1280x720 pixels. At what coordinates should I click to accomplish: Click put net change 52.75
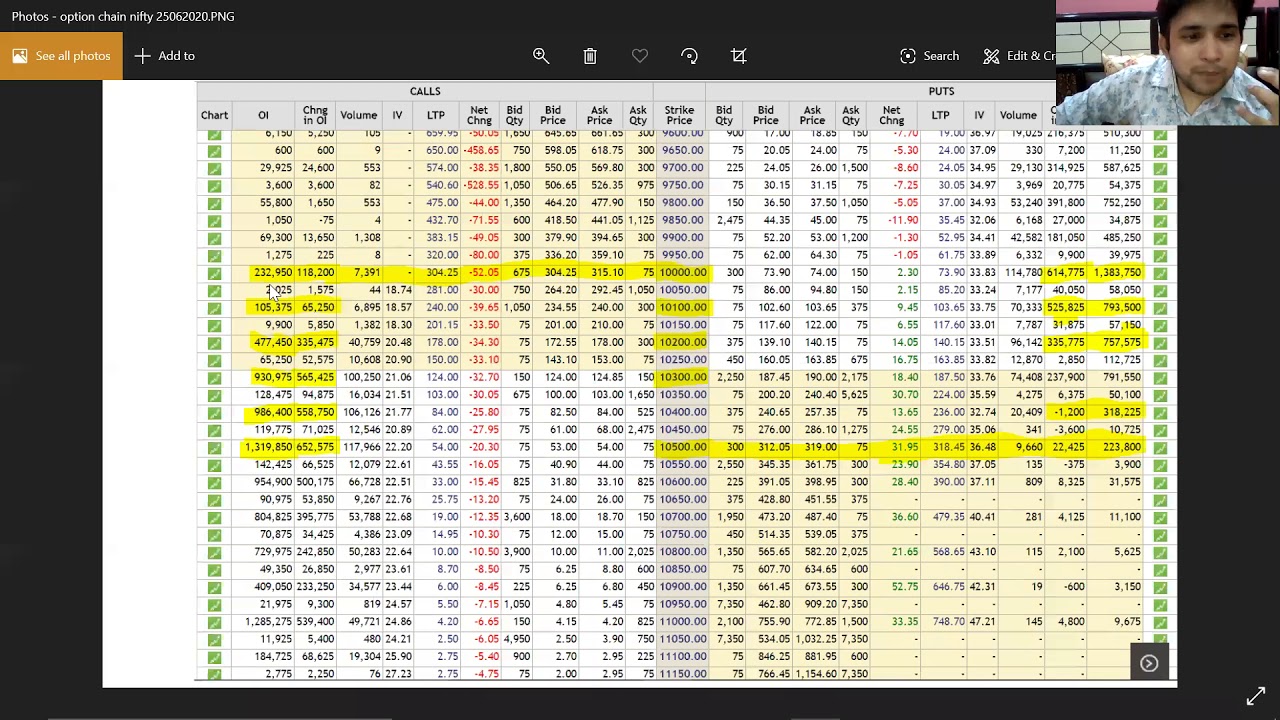[x=905, y=587]
